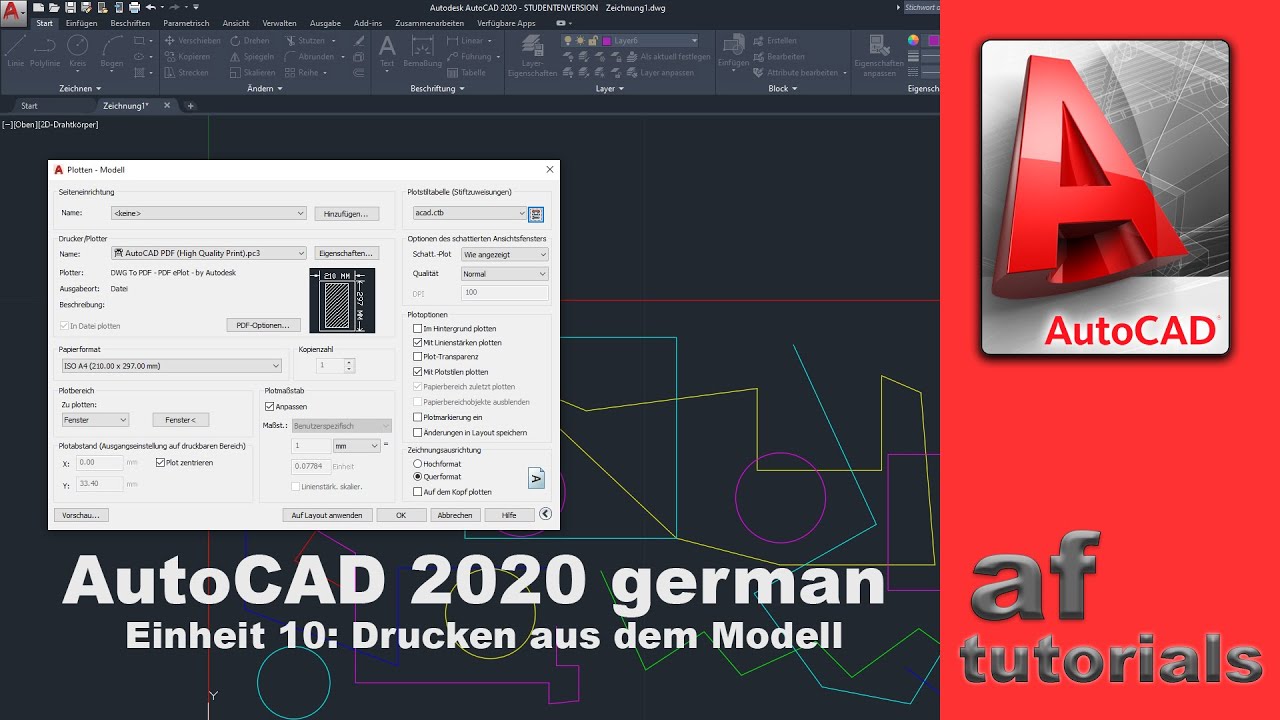Select Querformat orientation
The height and width of the screenshot is (720, 1280).
click(418, 477)
